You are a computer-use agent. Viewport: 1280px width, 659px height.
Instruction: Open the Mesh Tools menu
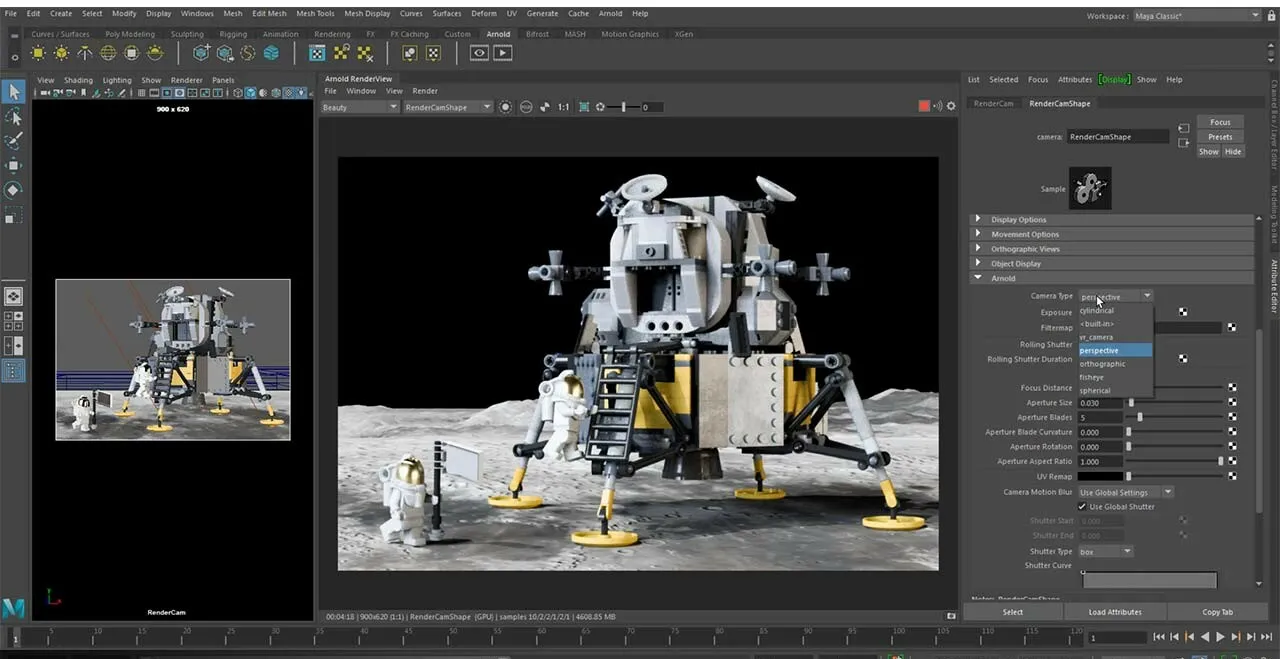[315, 14]
